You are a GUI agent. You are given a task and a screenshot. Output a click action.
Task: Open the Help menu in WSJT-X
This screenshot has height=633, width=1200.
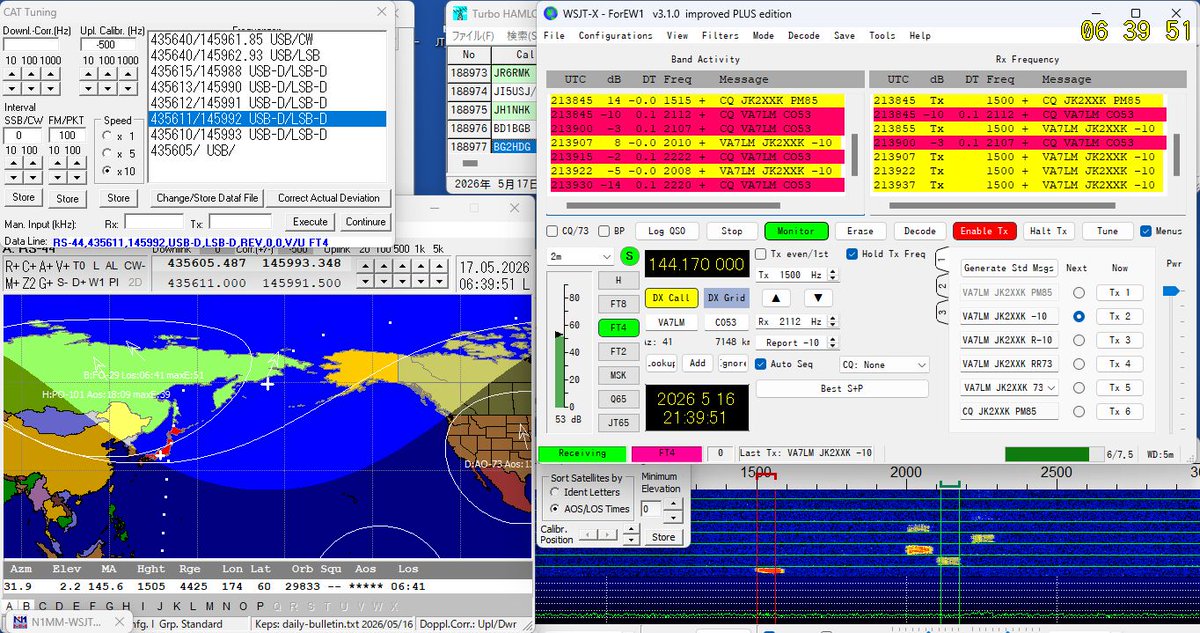pos(920,36)
